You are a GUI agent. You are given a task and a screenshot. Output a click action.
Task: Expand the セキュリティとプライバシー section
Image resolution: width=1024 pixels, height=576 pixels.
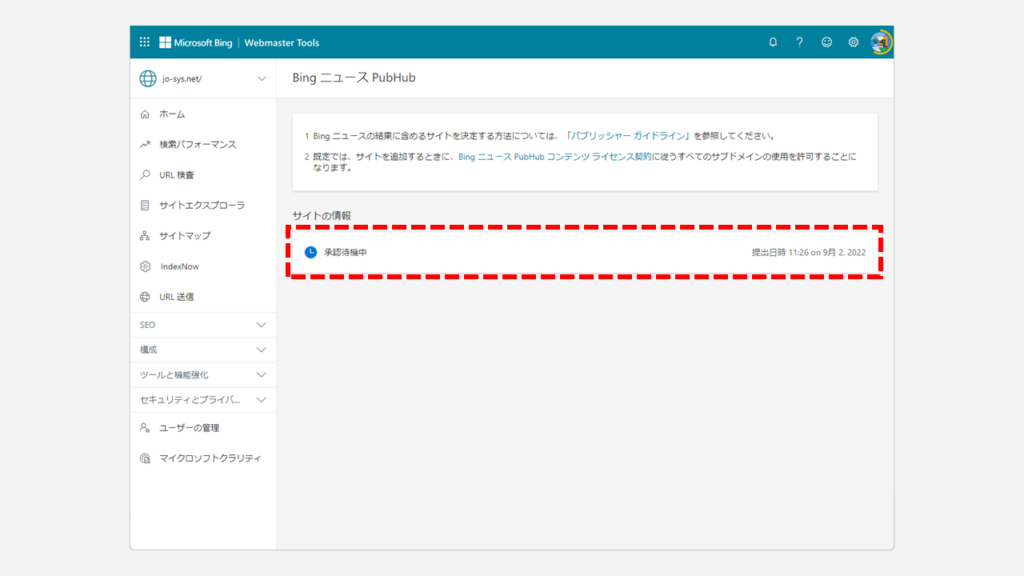pyautogui.click(x=203, y=400)
